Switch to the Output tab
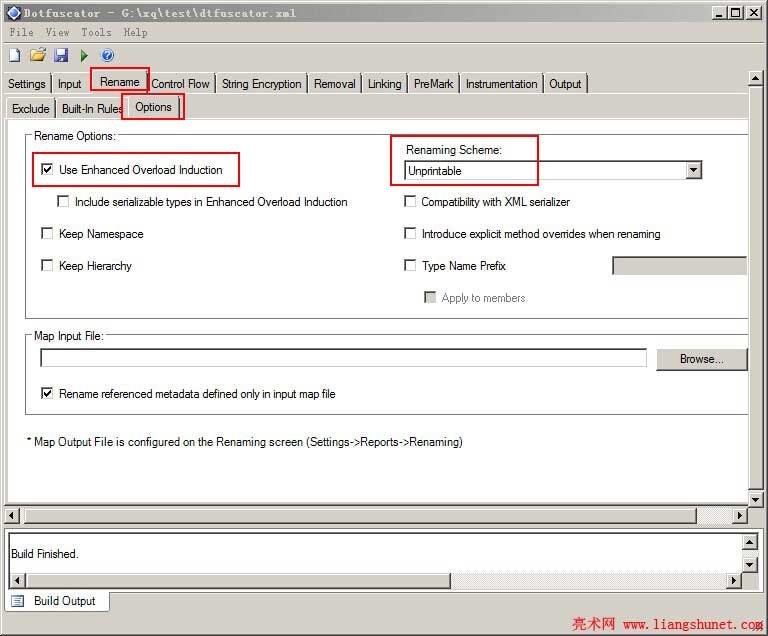Image resolution: width=768 pixels, height=636 pixels. [565, 84]
